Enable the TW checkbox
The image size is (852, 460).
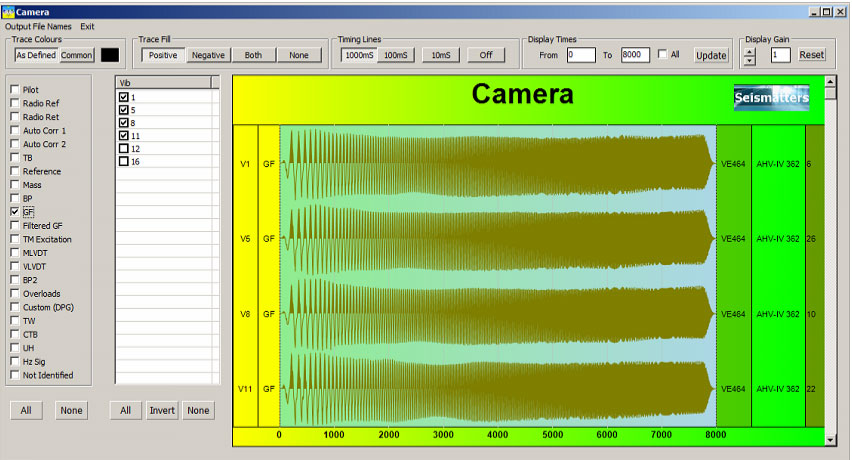pyautogui.click(x=15, y=320)
